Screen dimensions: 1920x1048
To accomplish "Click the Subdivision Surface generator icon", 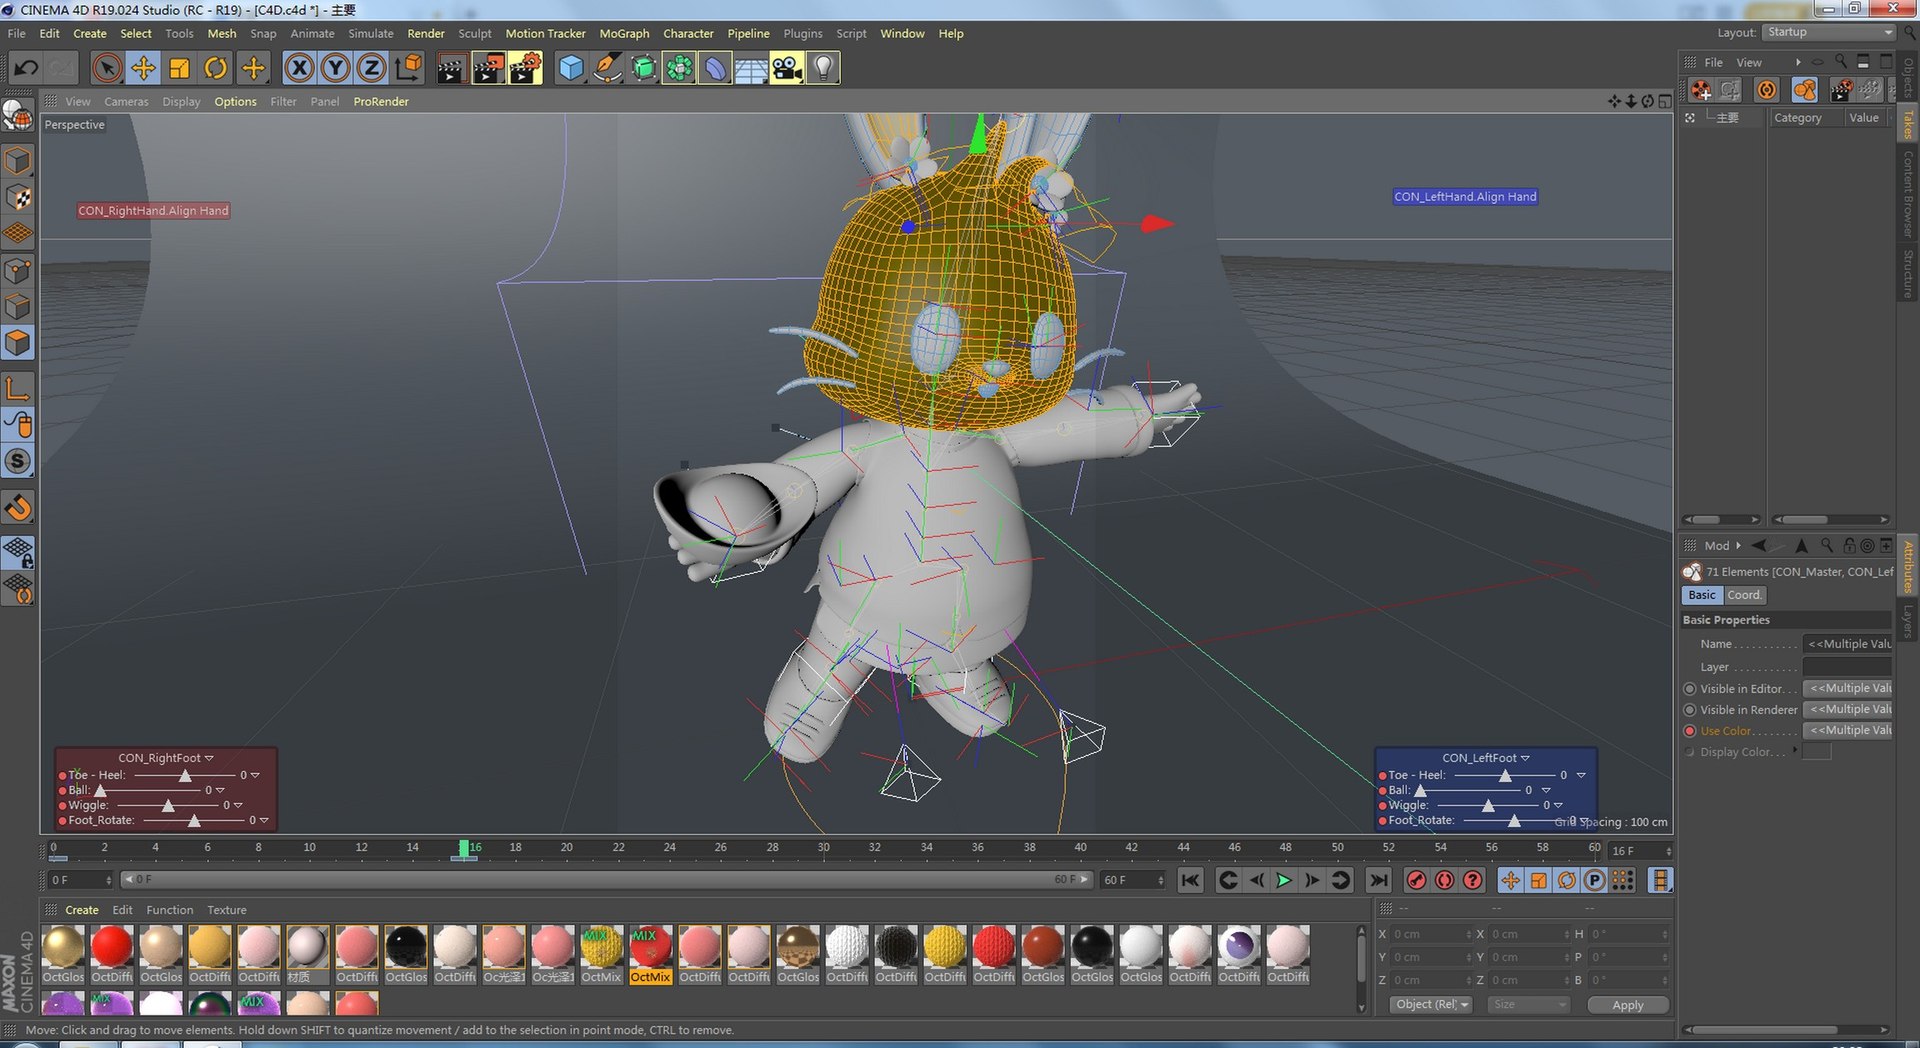I will [643, 68].
